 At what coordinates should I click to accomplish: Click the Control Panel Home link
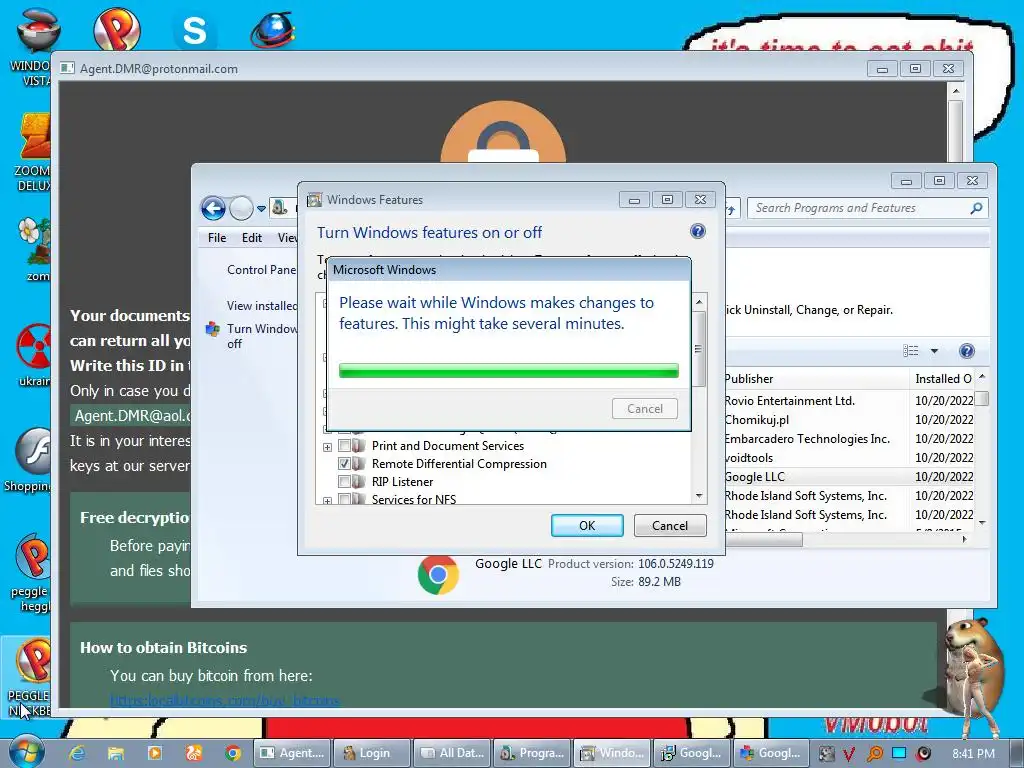[261, 270]
